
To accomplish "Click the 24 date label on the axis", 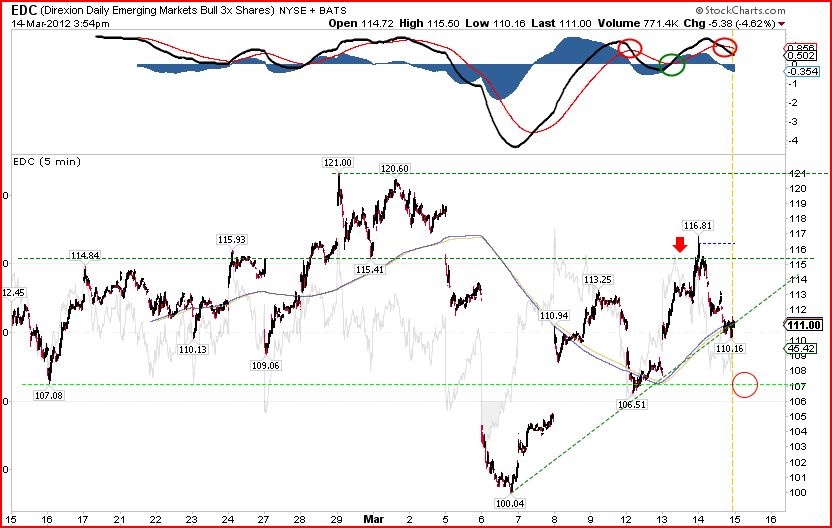I will pos(228,519).
